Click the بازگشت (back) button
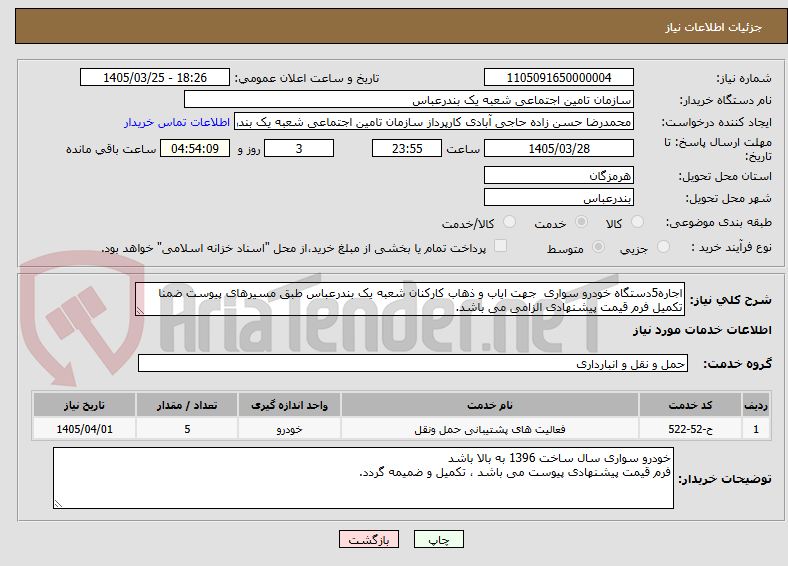Viewport: 788px width, 566px height. (368, 539)
